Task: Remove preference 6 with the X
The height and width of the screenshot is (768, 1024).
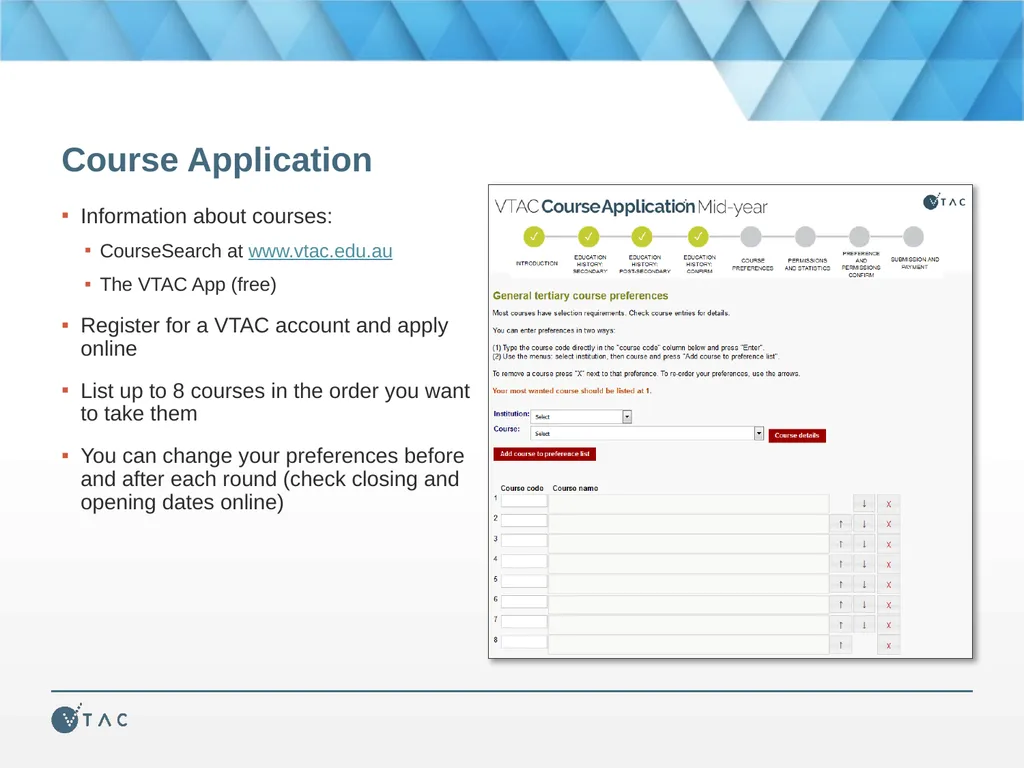Action: (888, 605)
